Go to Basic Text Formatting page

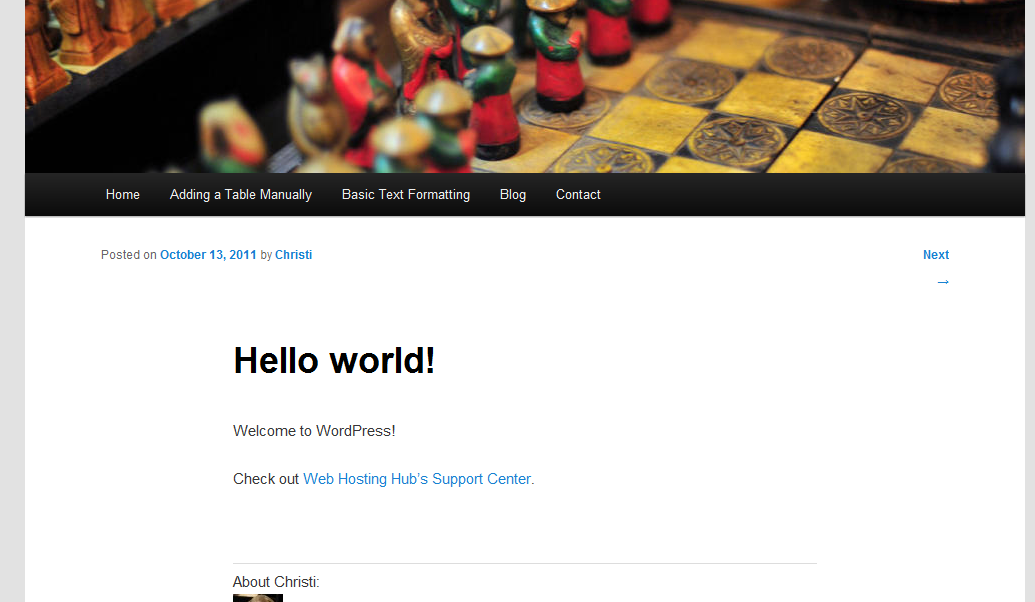pos(406,195)
